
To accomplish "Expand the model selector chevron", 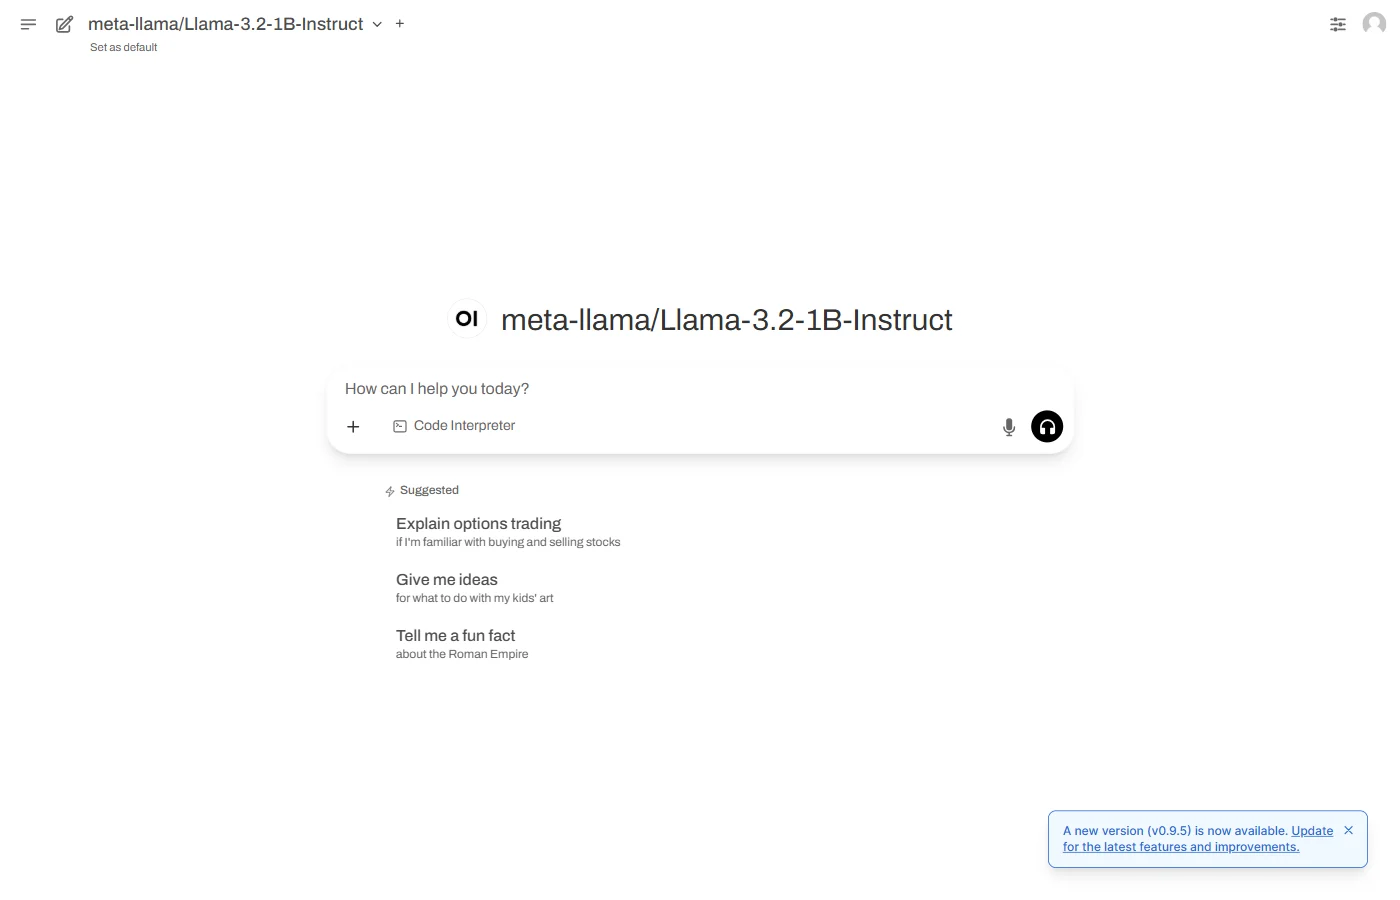I will click(x=377, y=24).
